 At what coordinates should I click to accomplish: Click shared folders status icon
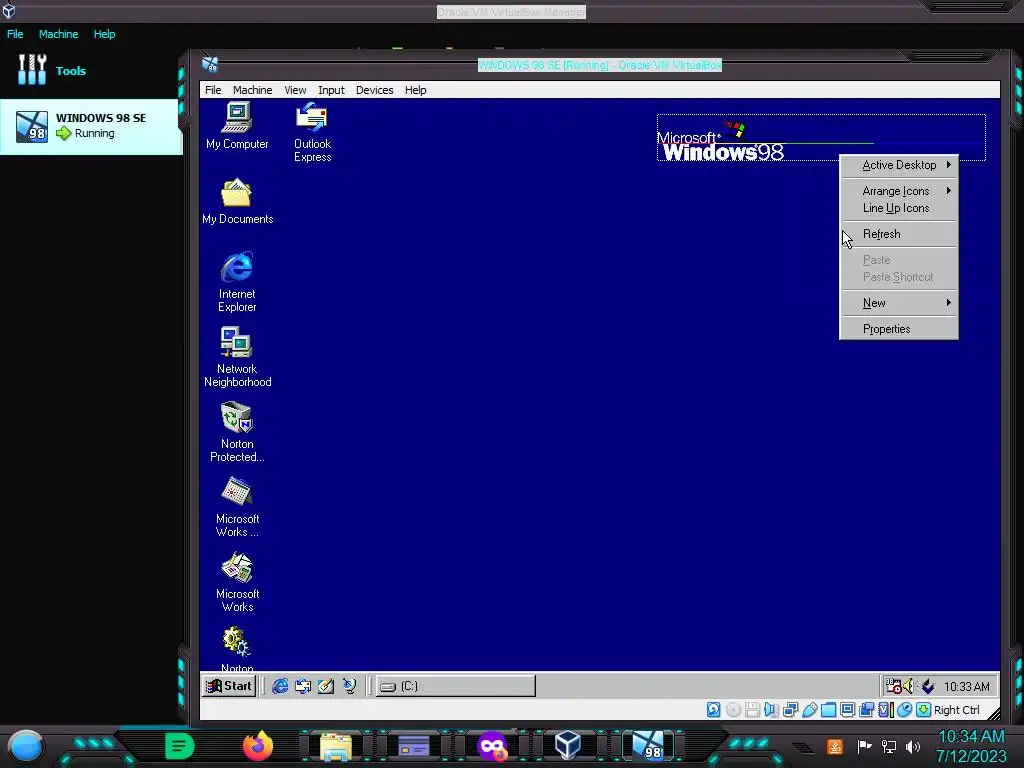point(828,710)
